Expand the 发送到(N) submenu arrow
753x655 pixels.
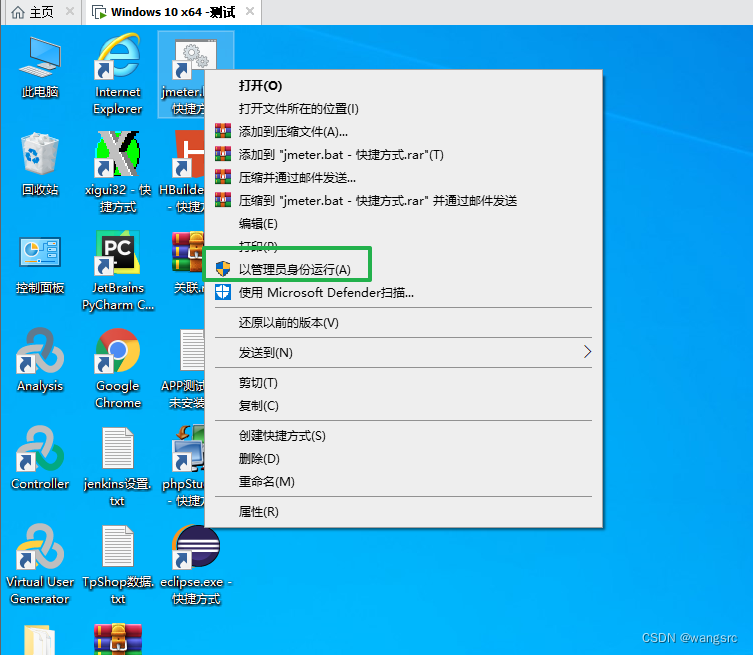pyautogui.click(x=587, y=352)
